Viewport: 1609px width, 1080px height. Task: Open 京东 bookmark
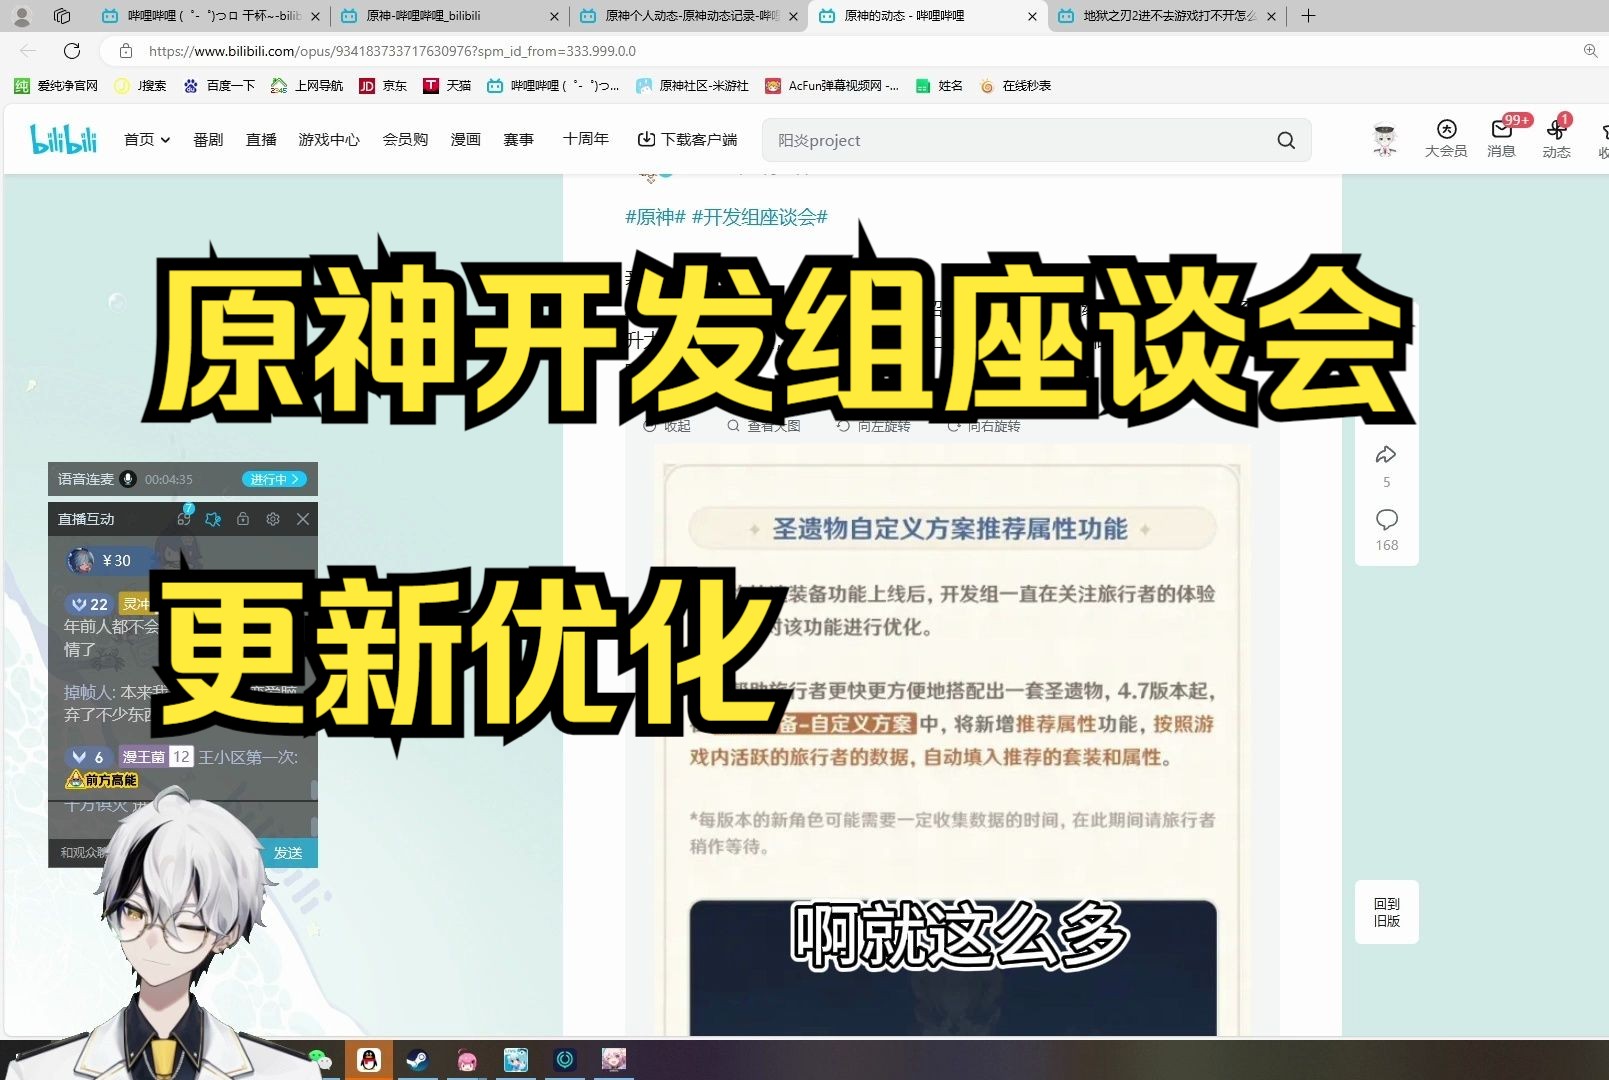point(383,86)
